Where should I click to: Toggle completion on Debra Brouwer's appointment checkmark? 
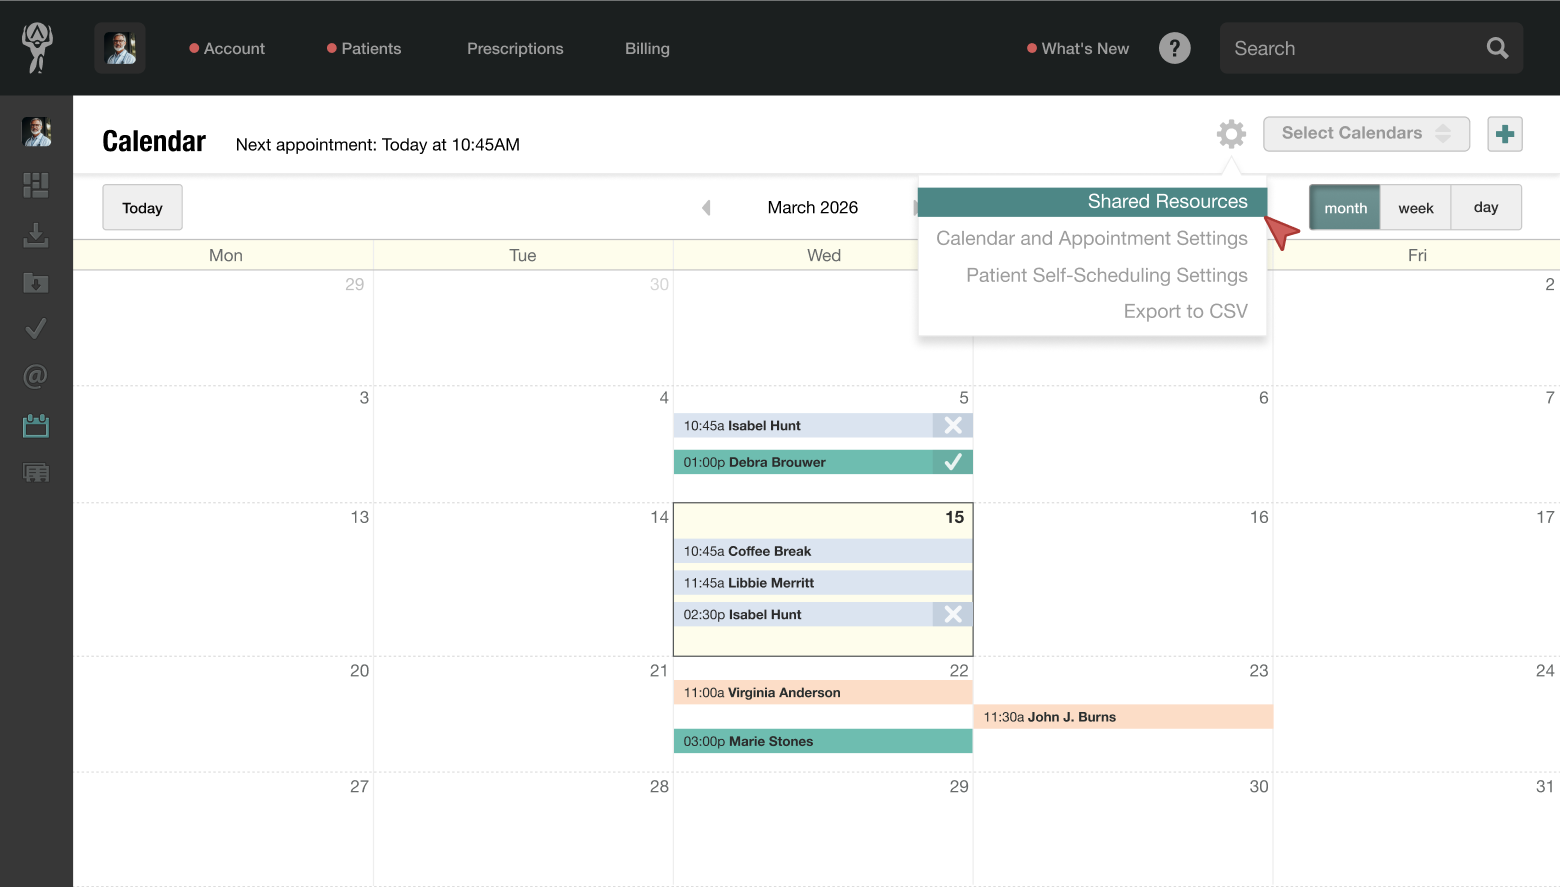coord(952,462)
